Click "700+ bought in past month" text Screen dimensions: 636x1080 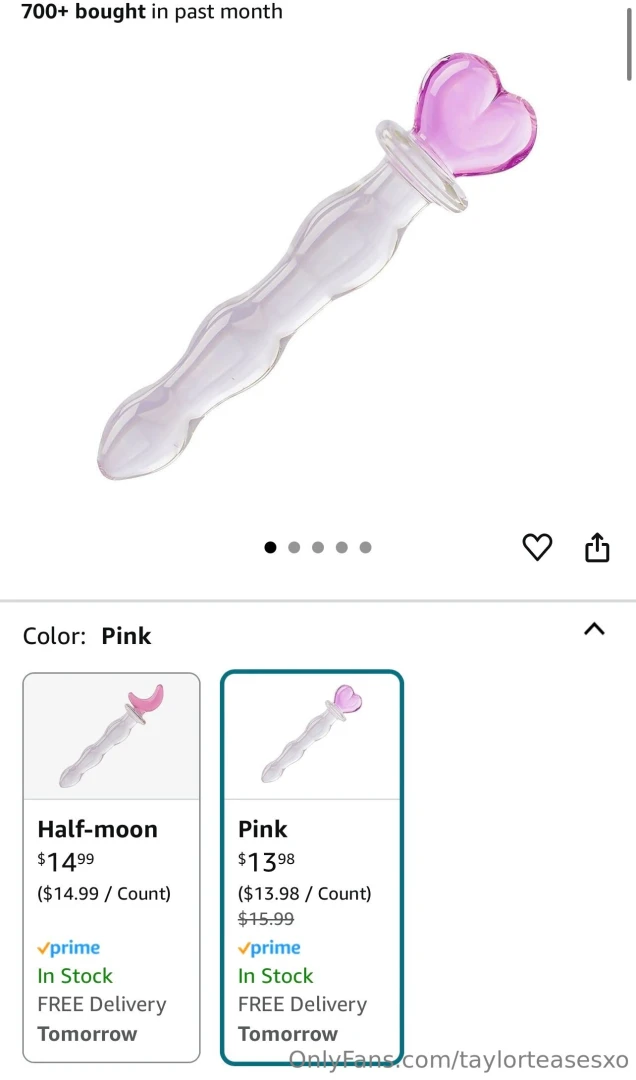(152, 12)
